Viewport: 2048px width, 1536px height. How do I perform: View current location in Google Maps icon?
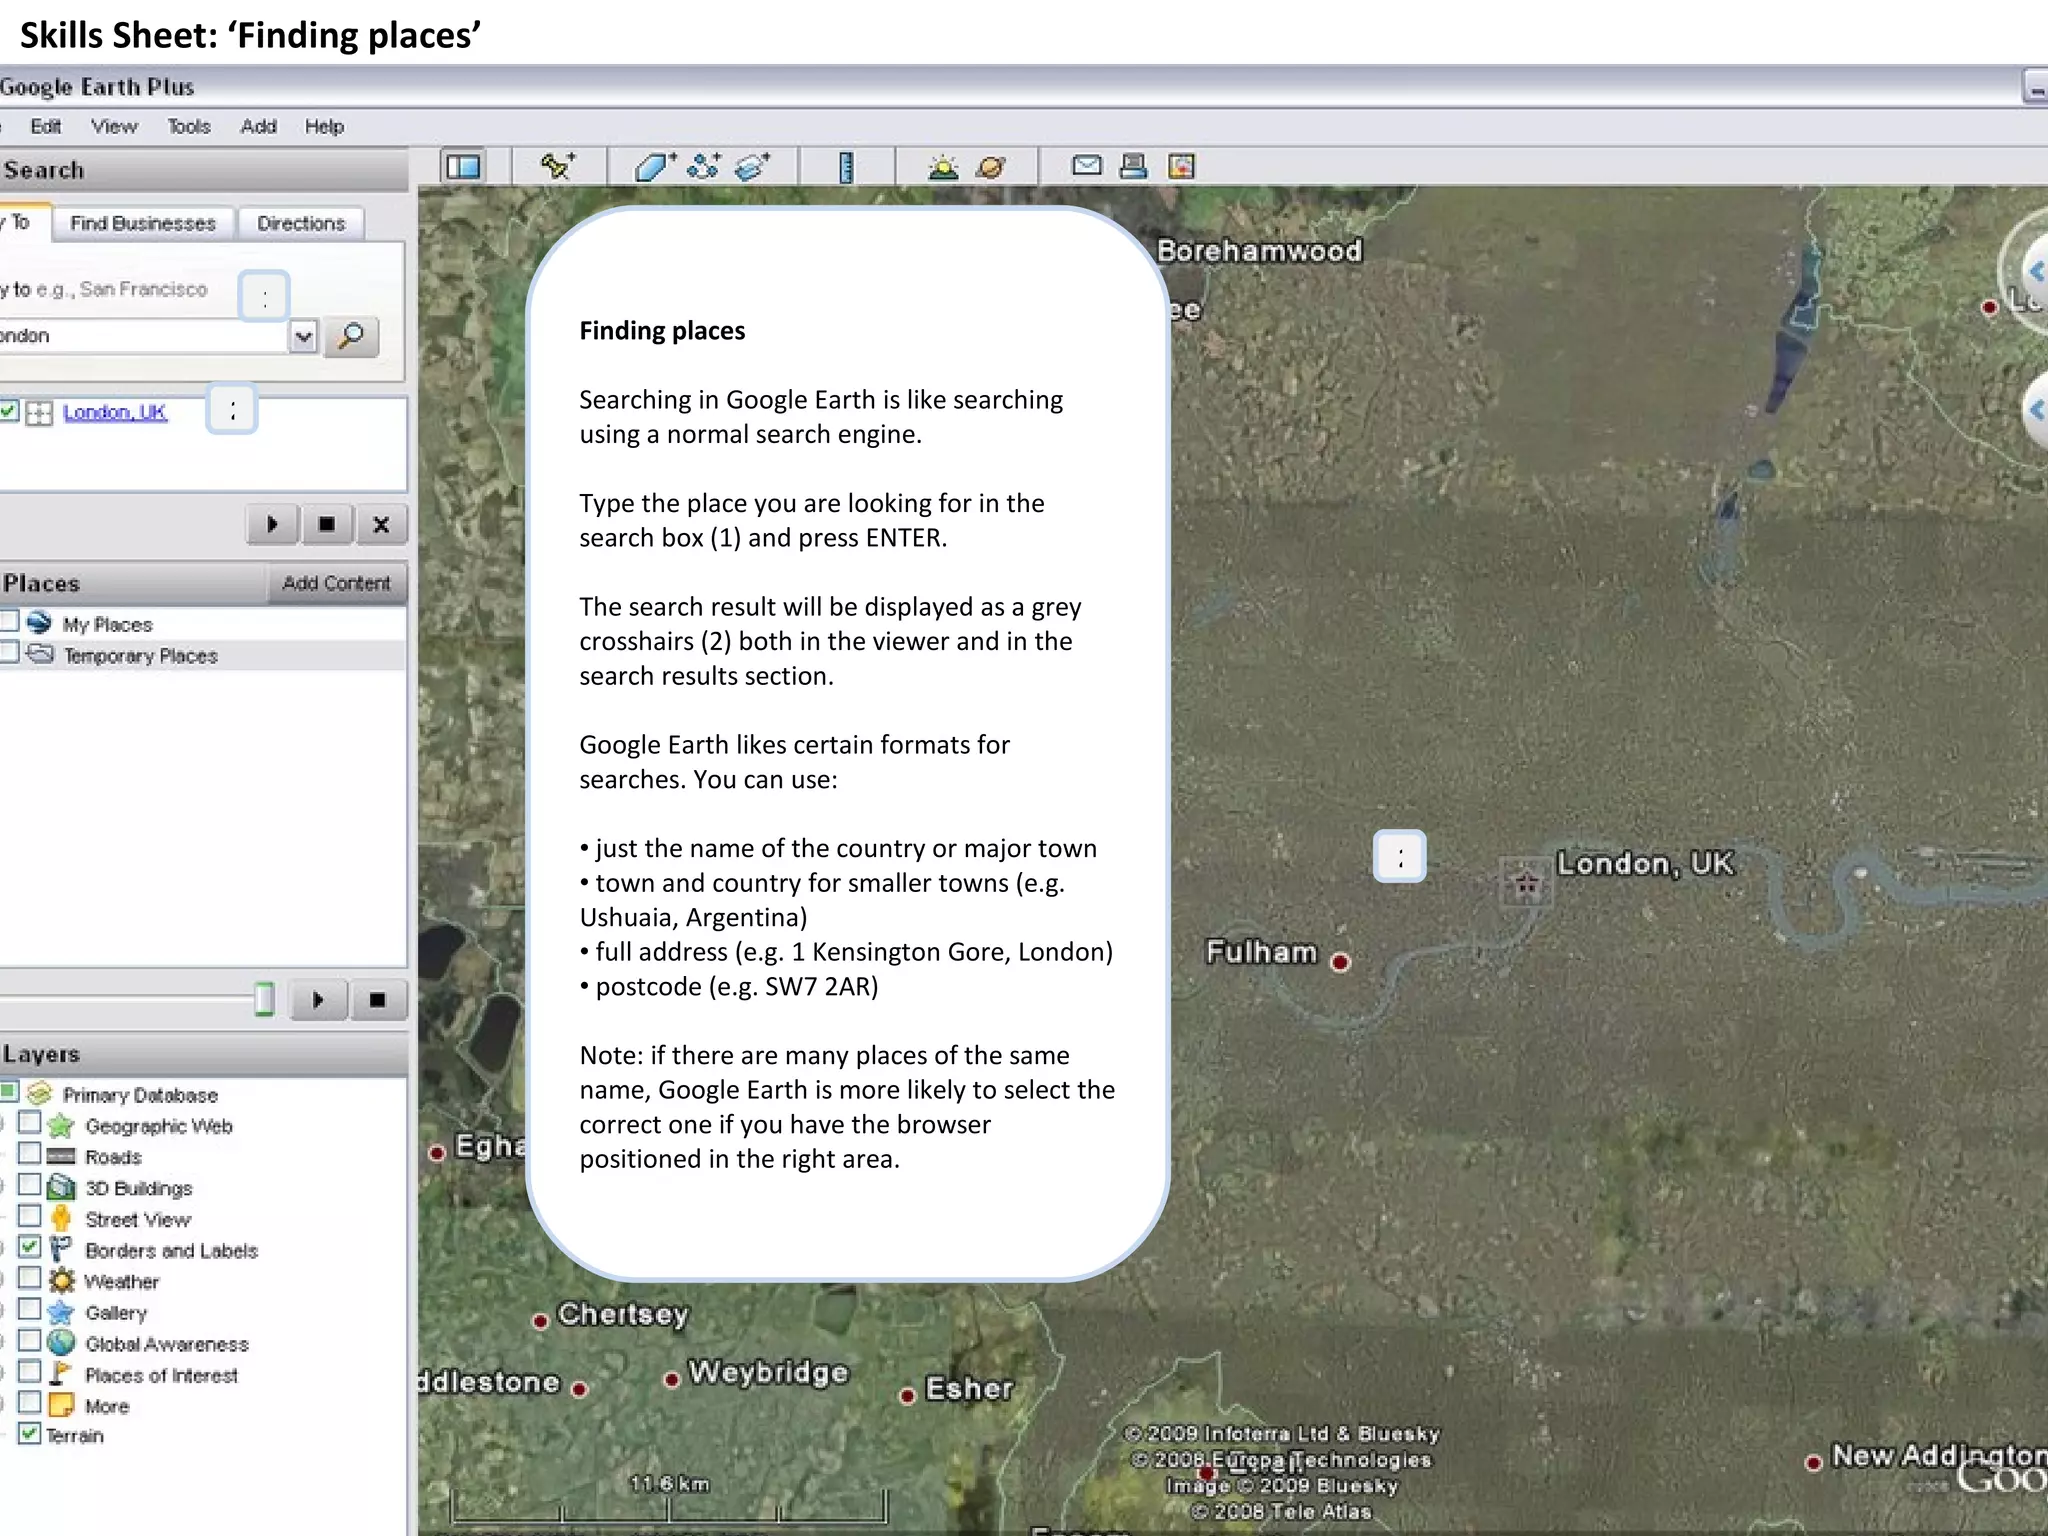[1181, 166]
